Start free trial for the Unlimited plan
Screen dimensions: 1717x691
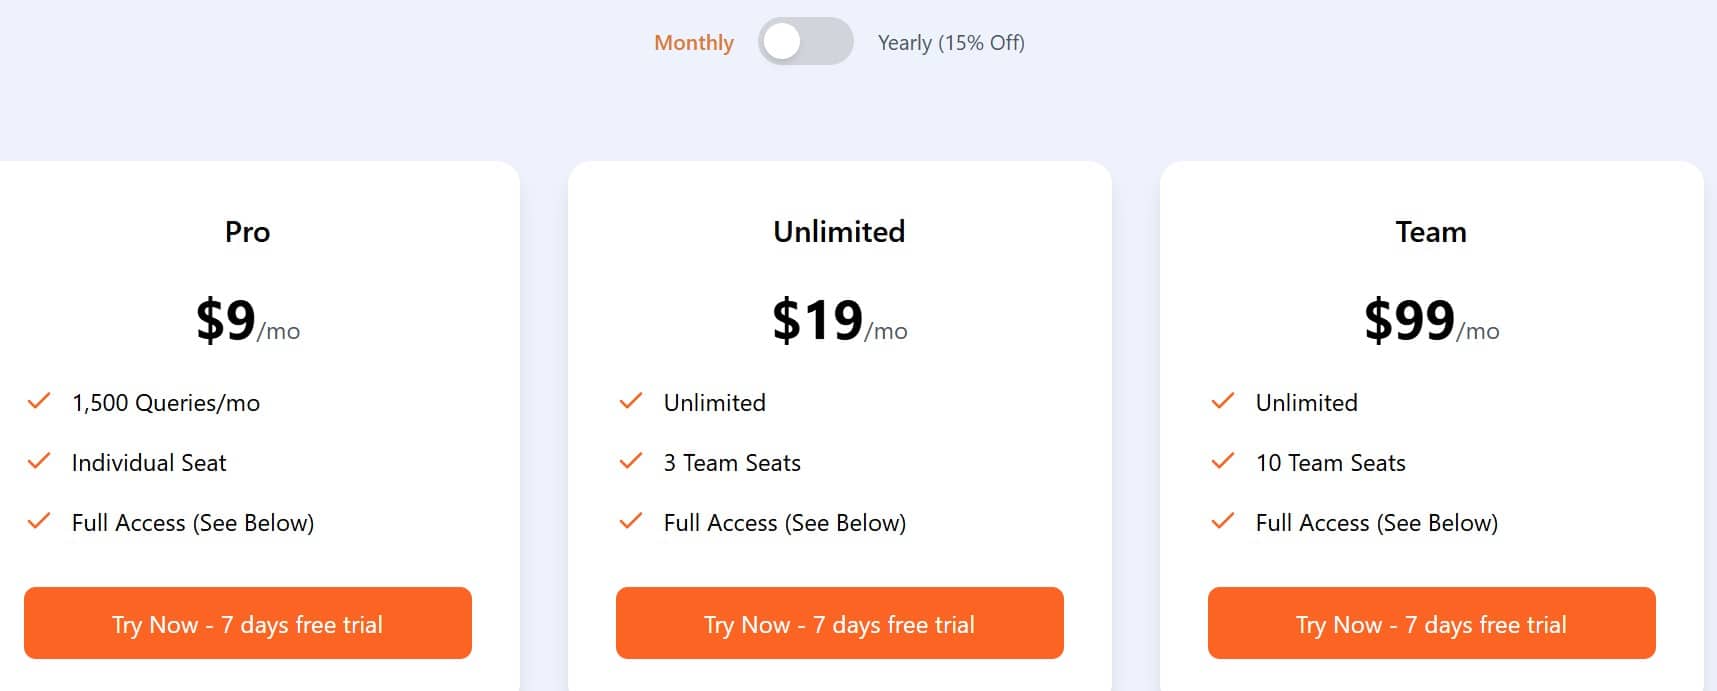(x=839, y=623)
